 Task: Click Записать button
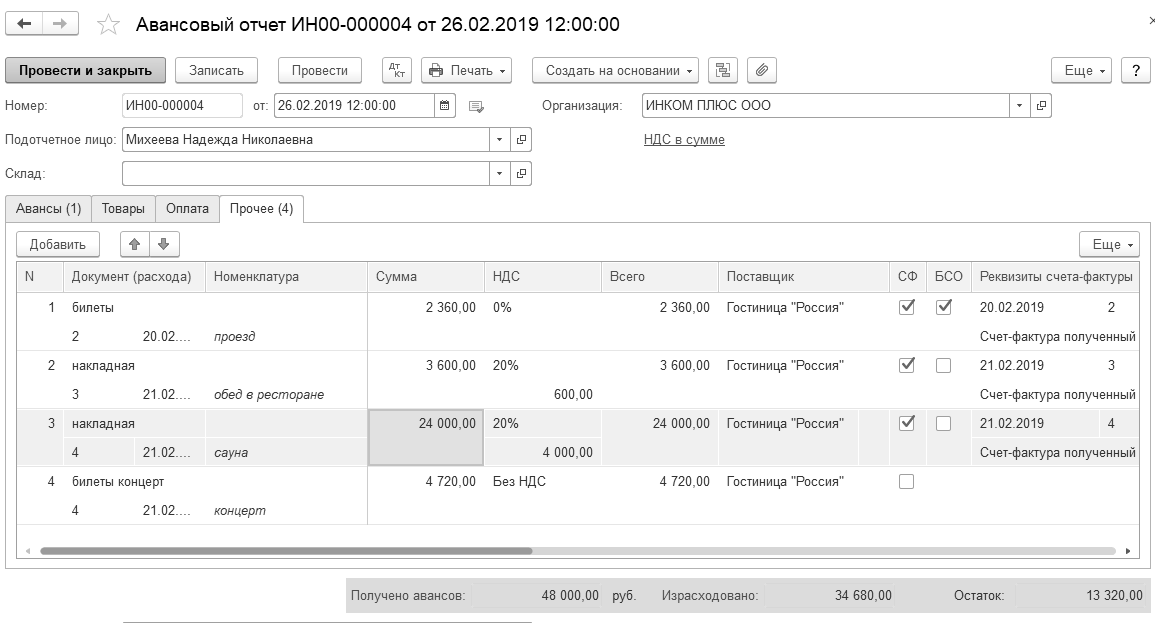pyautogui.click(x=216, y=71)
